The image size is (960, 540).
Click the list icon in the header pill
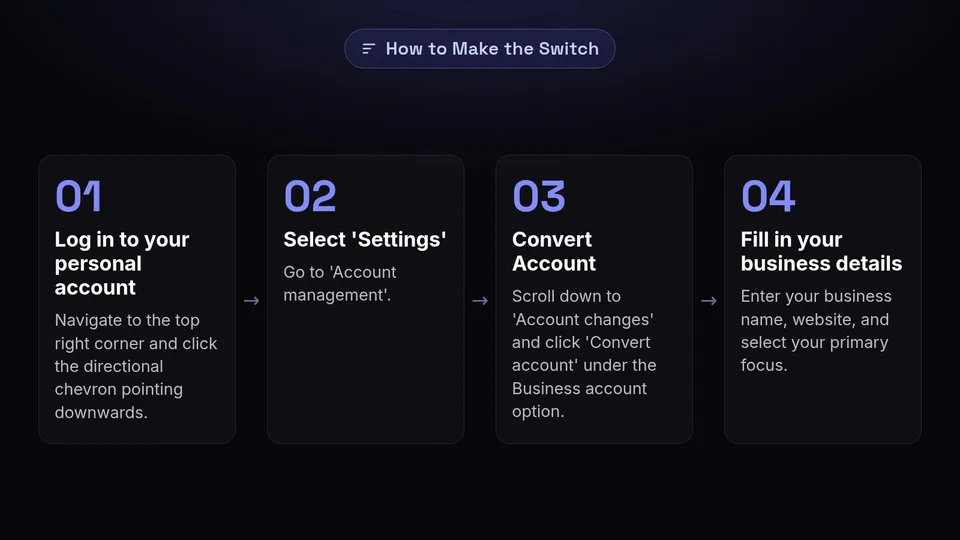click(368, 48)
